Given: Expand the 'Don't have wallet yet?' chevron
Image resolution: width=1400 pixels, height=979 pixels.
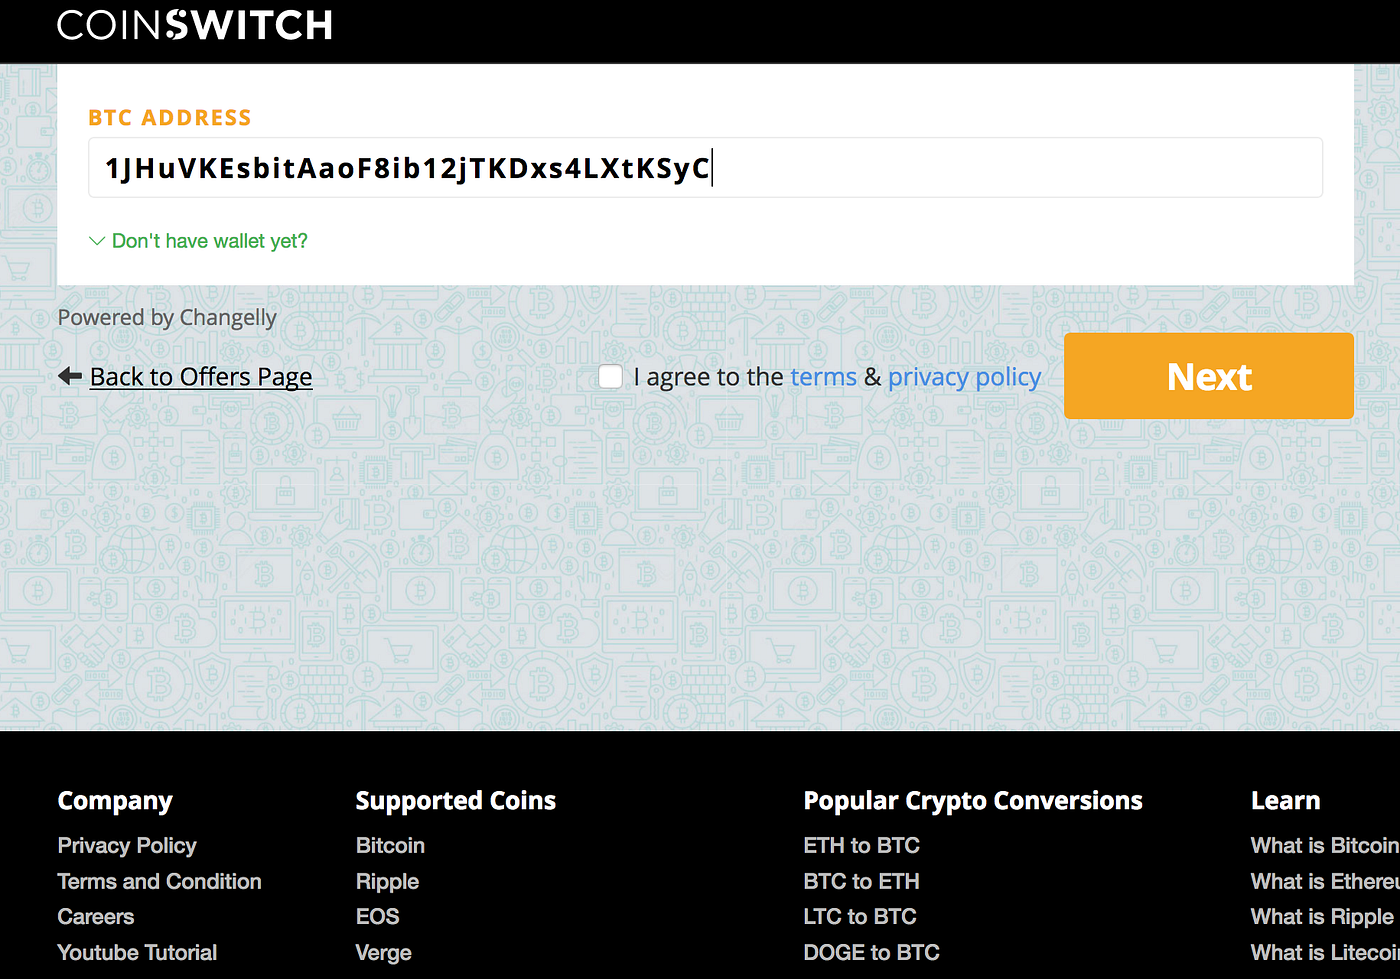Looking at the screenshot, I should (x=97, y=241).
